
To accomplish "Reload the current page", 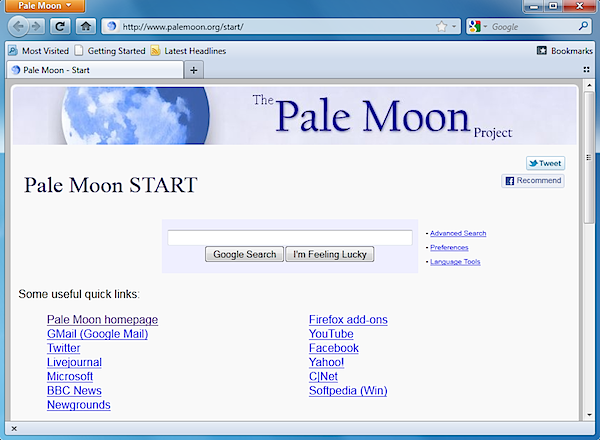I will click(60, 26).
